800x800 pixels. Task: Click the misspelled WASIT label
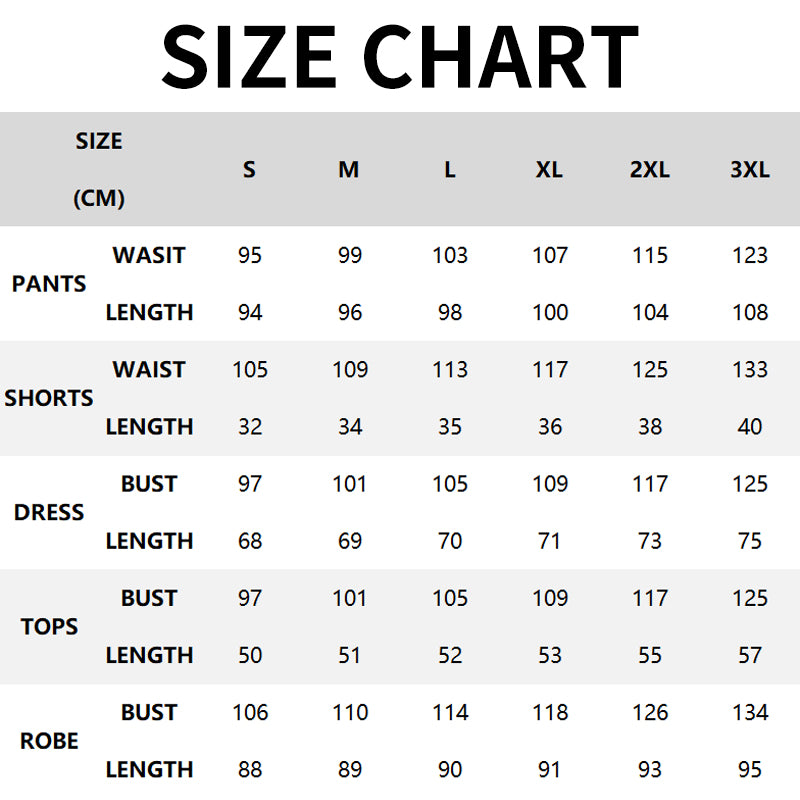tap(149, 255)
